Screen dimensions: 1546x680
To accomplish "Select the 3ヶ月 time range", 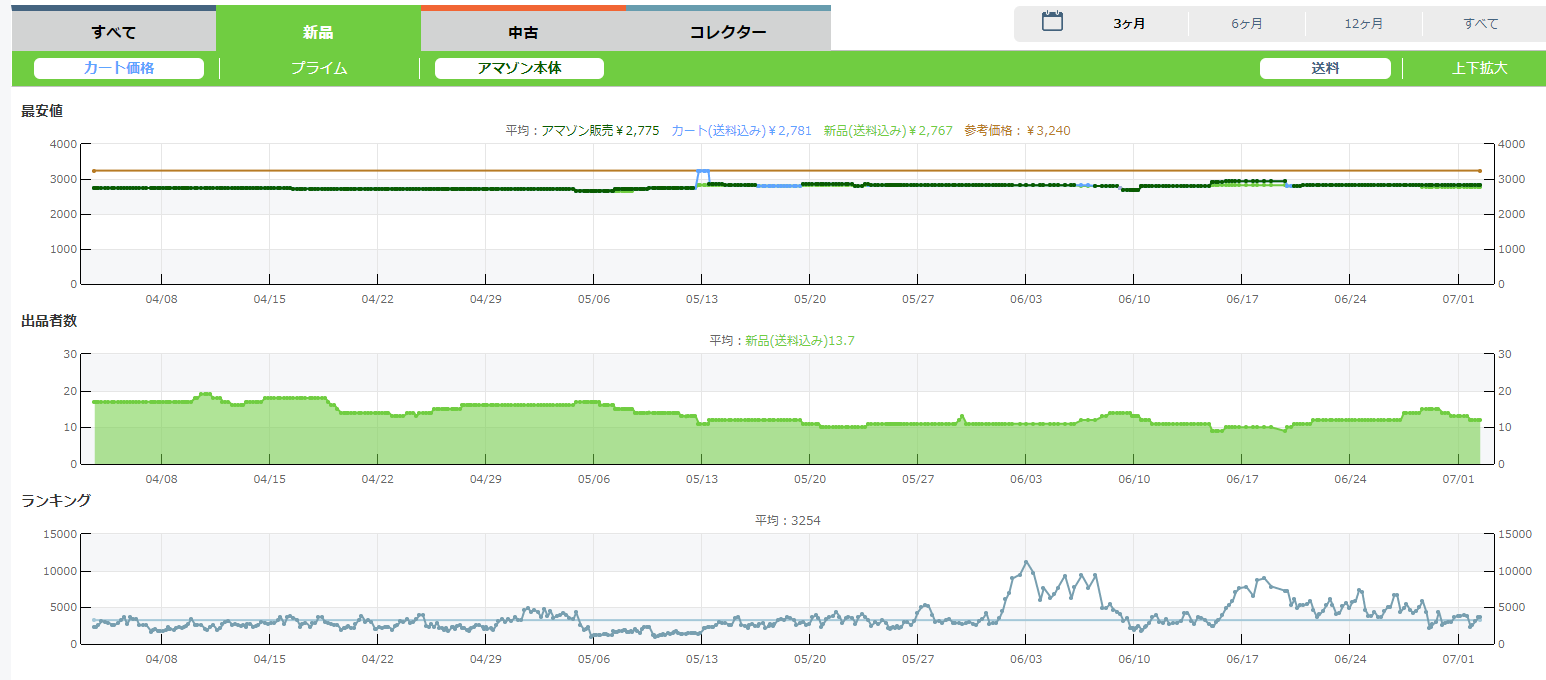I will 1129,23.
